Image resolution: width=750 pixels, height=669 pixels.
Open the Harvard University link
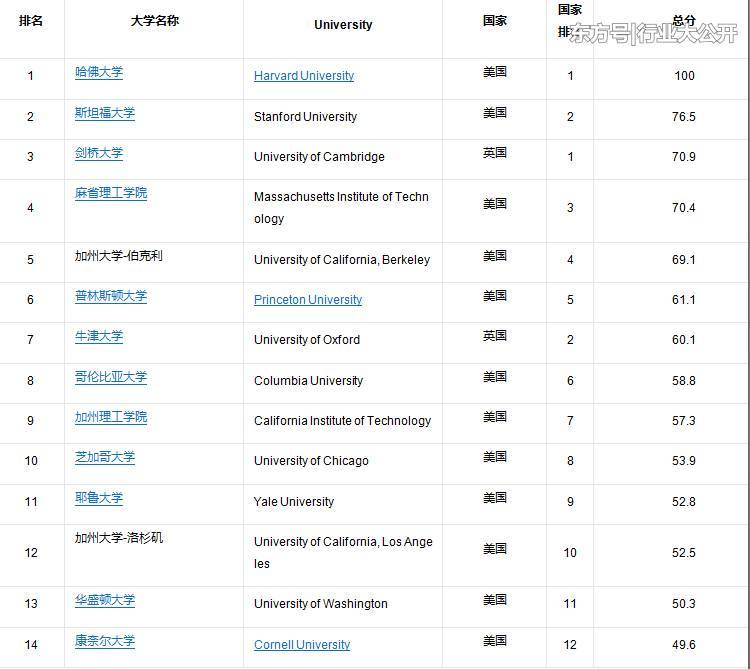[x=304, y=76]
